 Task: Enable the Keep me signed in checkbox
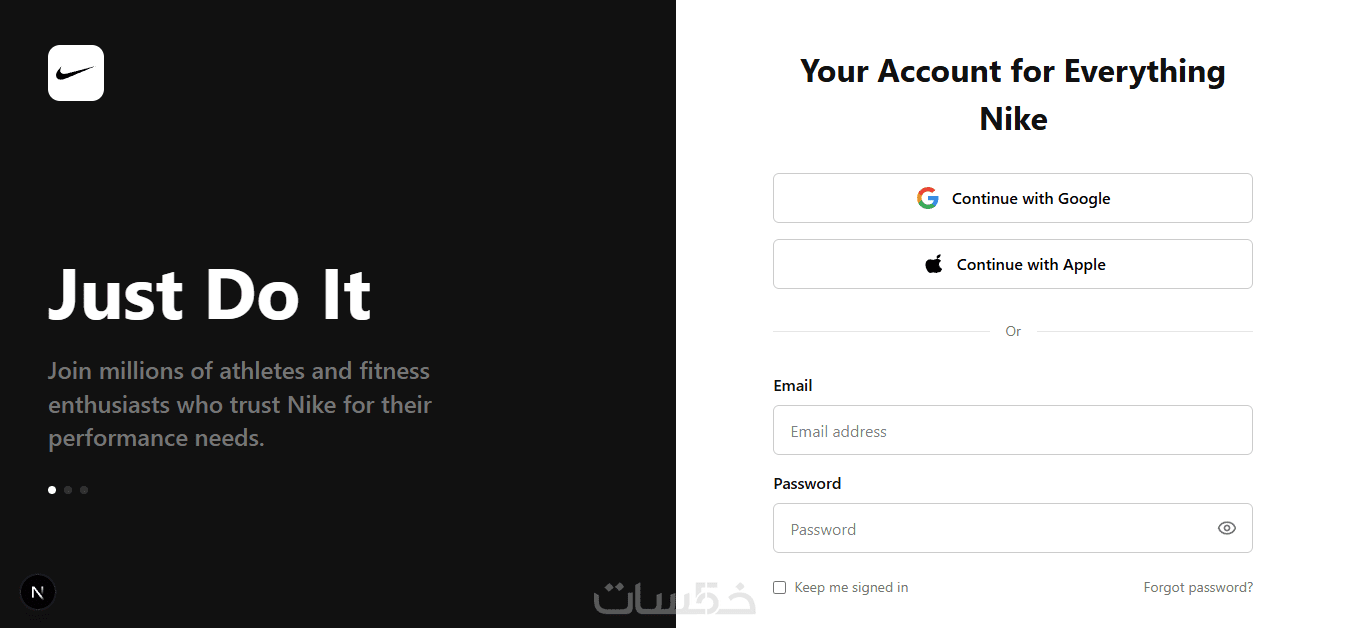click(x=780, y=588)
